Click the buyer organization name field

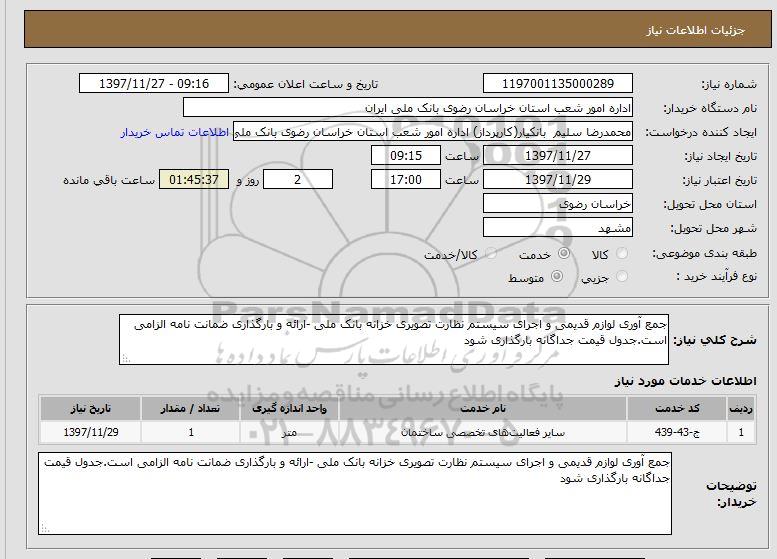point(408,108)
